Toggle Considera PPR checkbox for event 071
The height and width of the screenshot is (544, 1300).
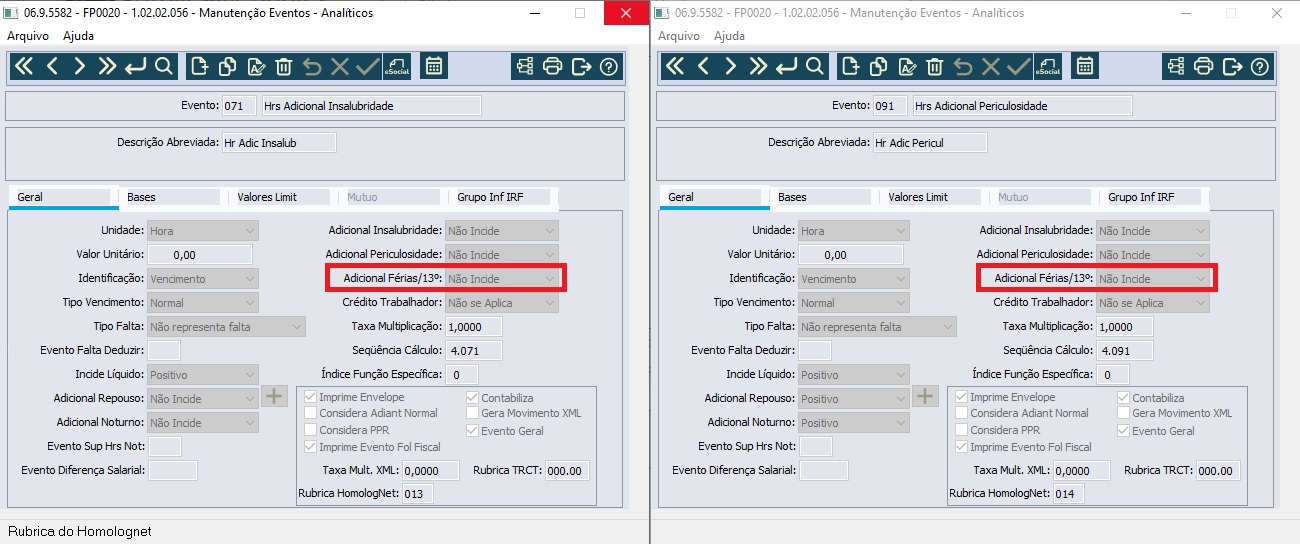point(311,430)
